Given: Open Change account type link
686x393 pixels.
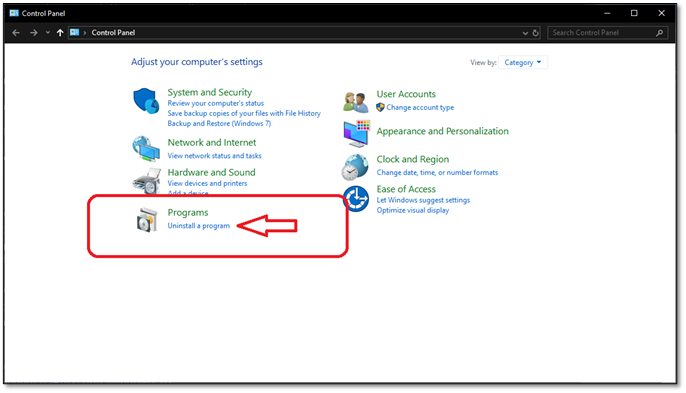Looking at the screenshot, I should point(420,107).
